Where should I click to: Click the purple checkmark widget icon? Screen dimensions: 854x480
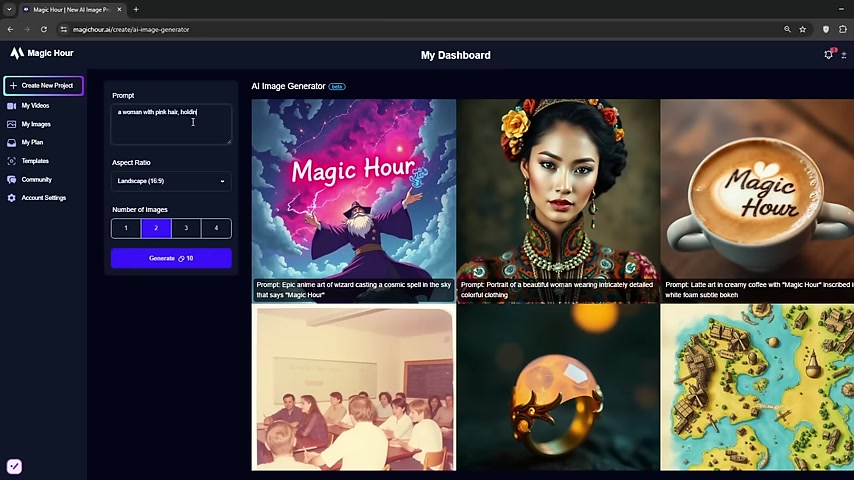point(14,466)
